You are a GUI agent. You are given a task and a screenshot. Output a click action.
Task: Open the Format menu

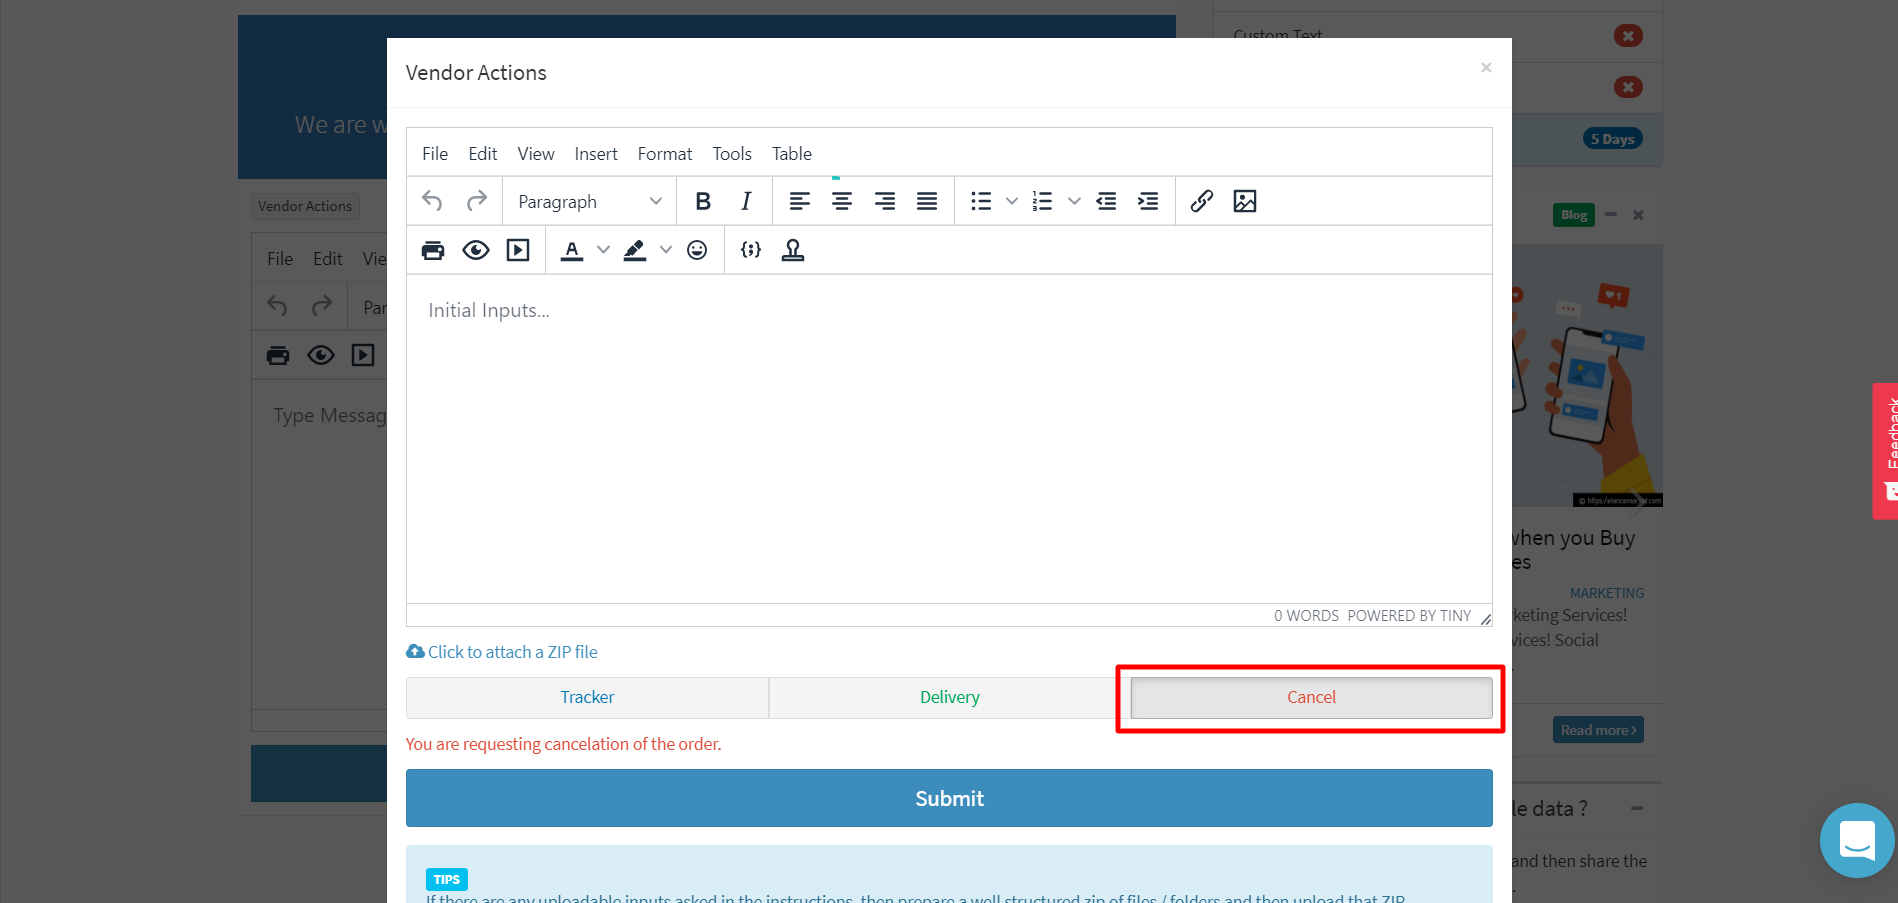[x=664, y=154]
